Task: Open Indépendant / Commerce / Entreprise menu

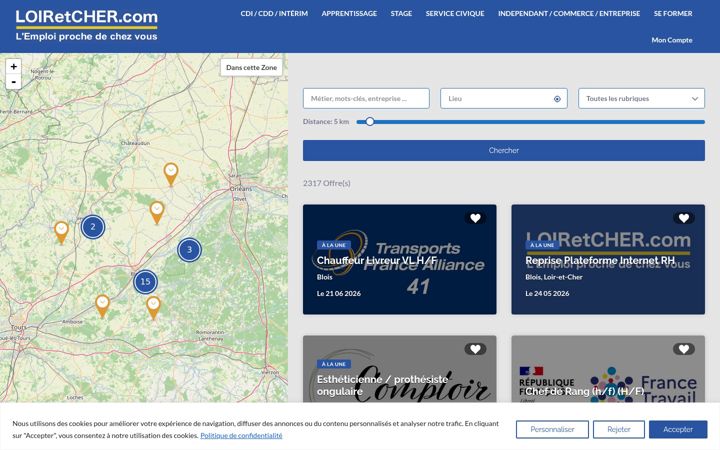Action: pos(569,14)
